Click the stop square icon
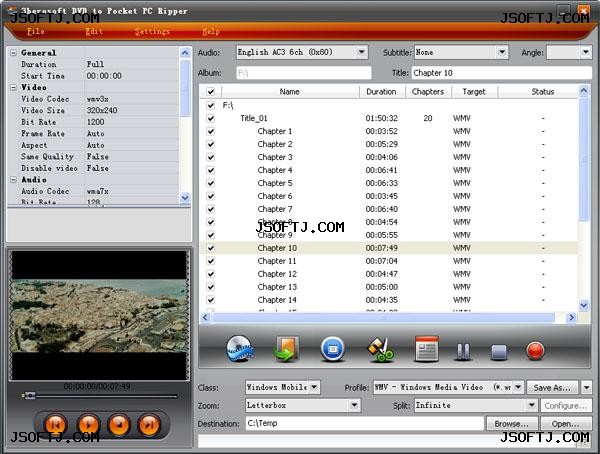 499,352
